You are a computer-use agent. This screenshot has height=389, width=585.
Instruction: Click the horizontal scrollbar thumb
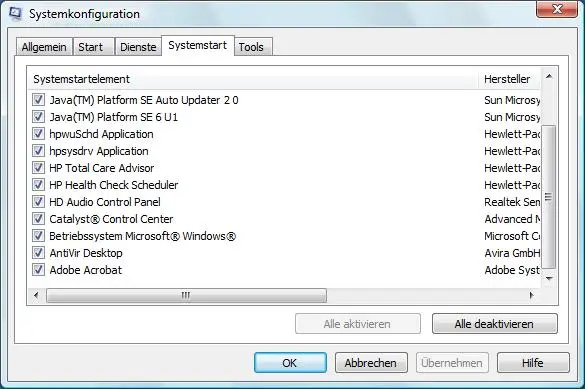(x=186, y=295)
